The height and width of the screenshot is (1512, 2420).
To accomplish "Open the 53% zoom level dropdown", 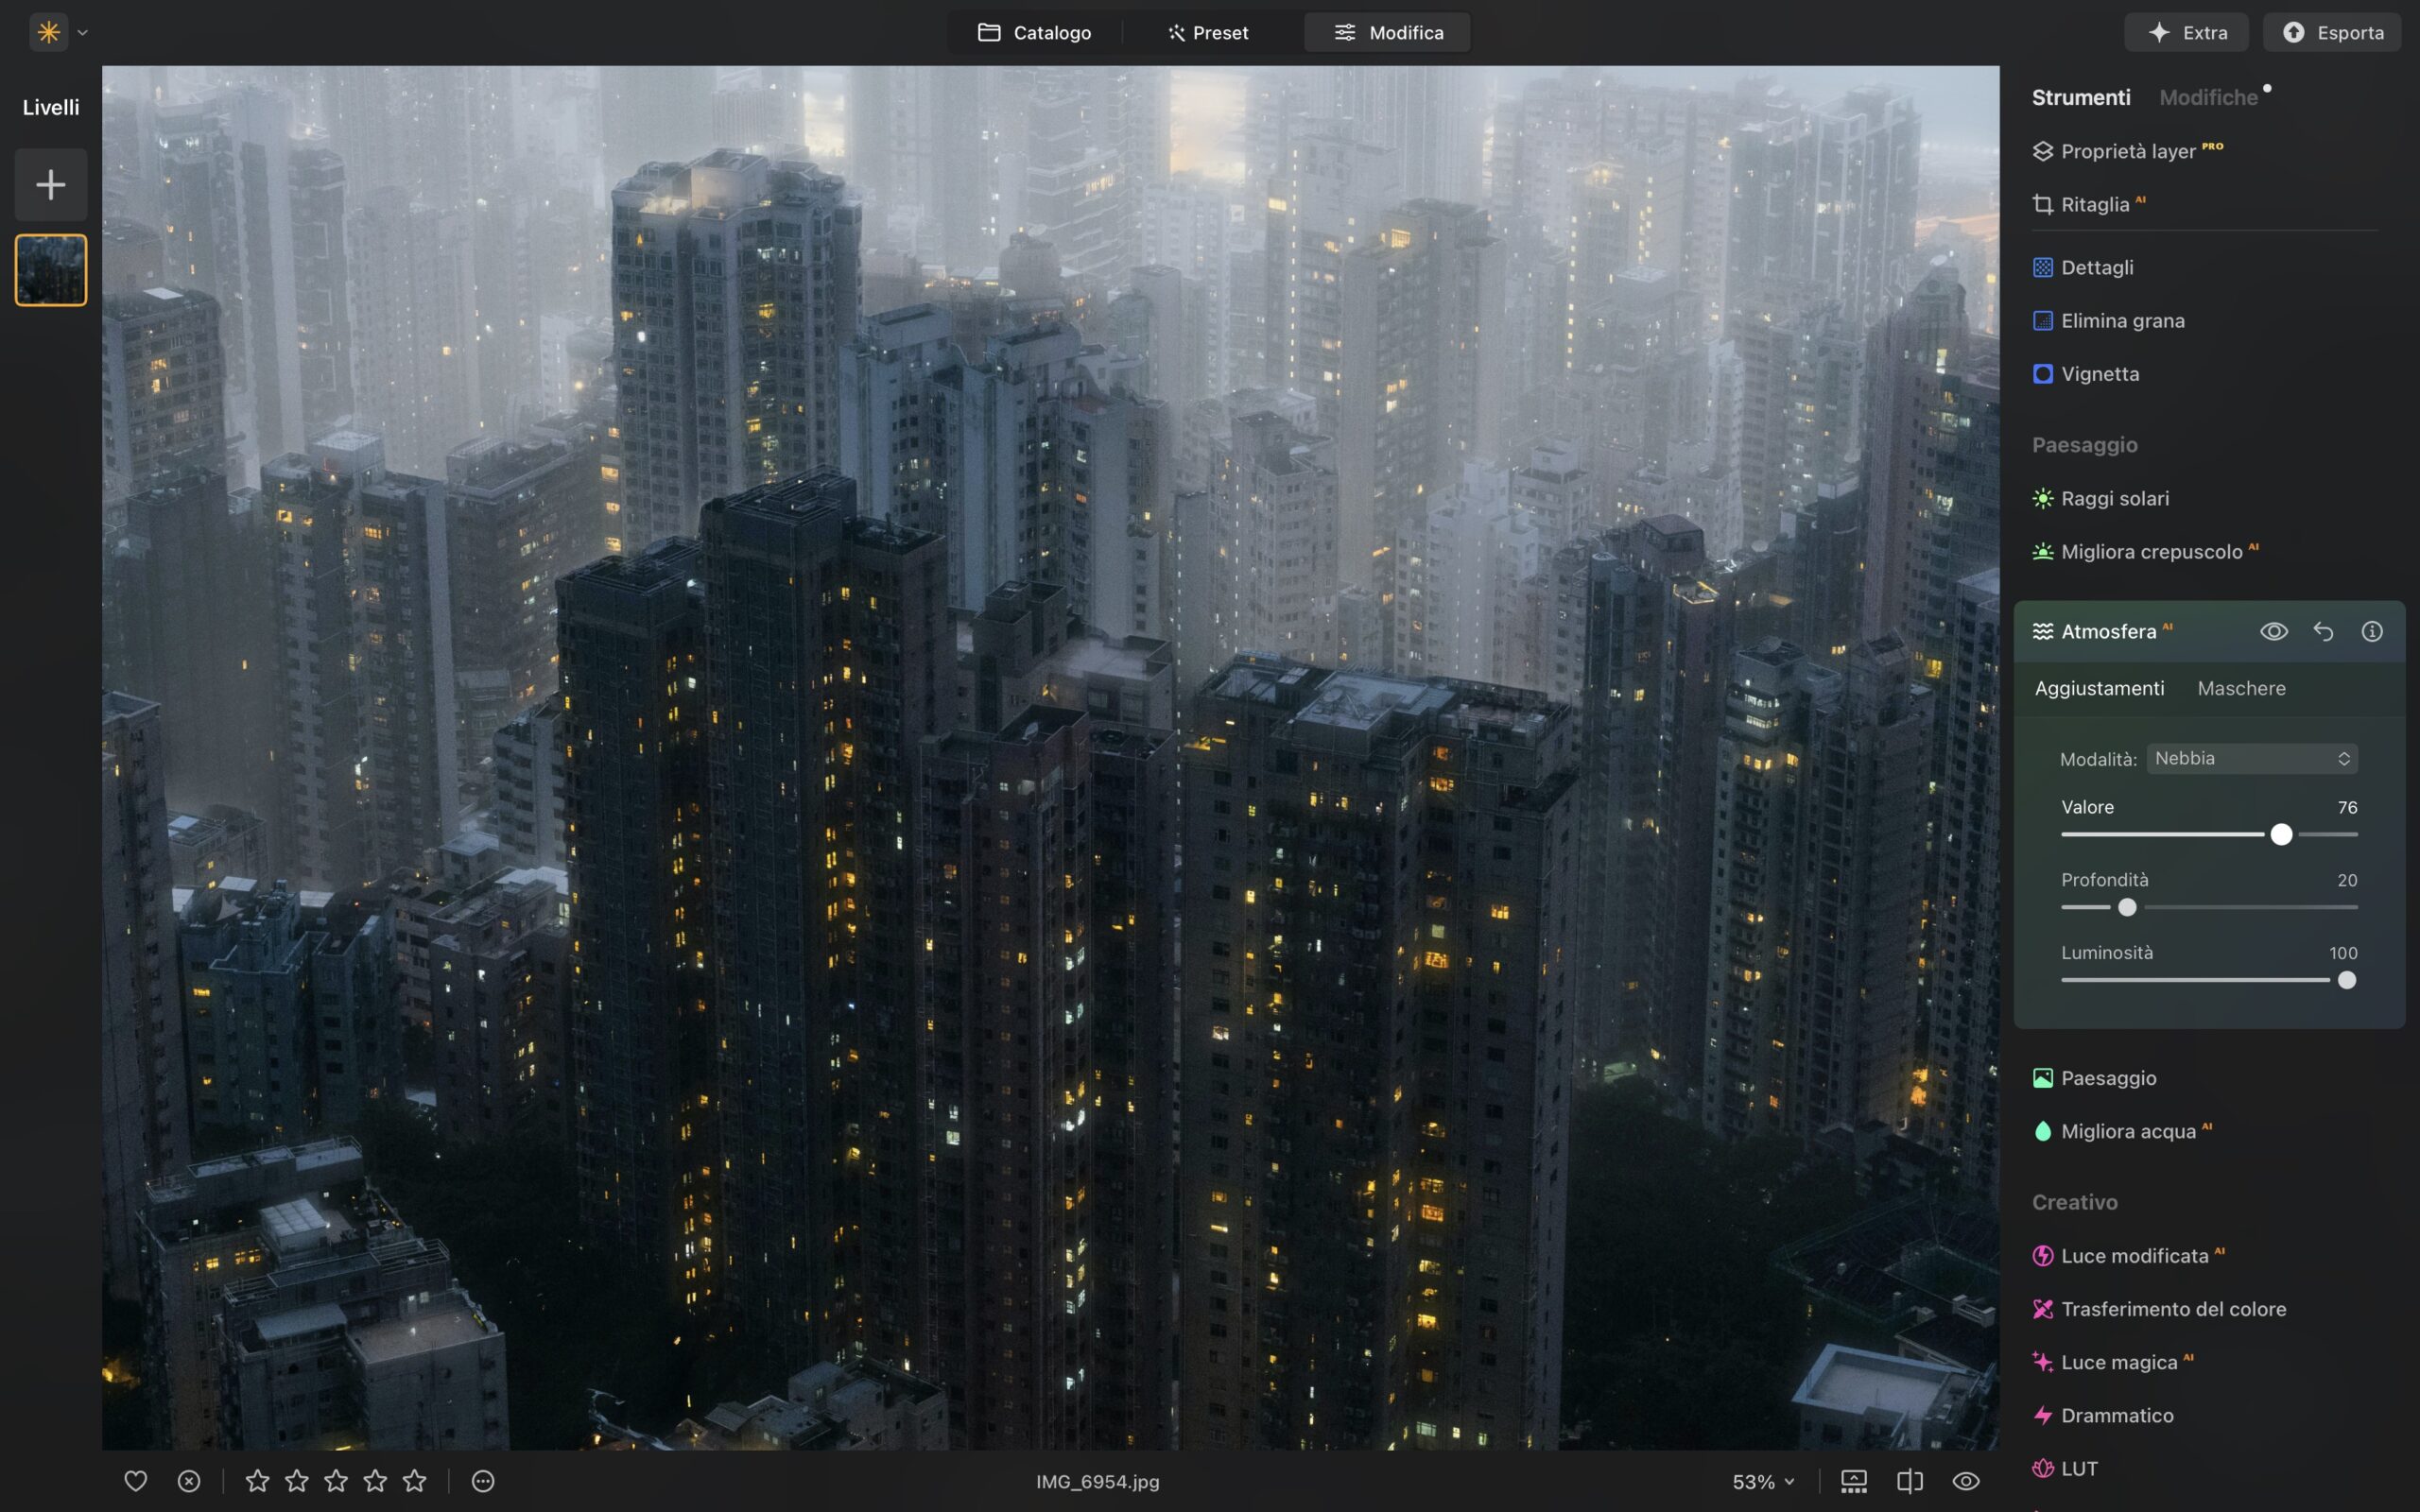I will pos(1763,1481).
